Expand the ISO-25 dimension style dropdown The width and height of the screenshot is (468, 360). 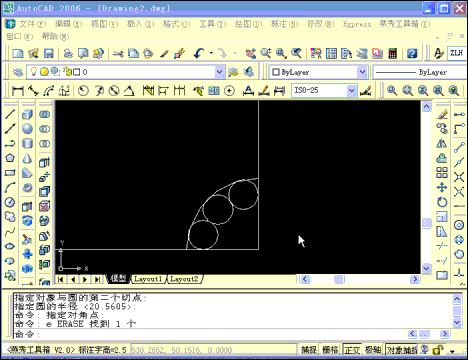[x=351, y=90]
